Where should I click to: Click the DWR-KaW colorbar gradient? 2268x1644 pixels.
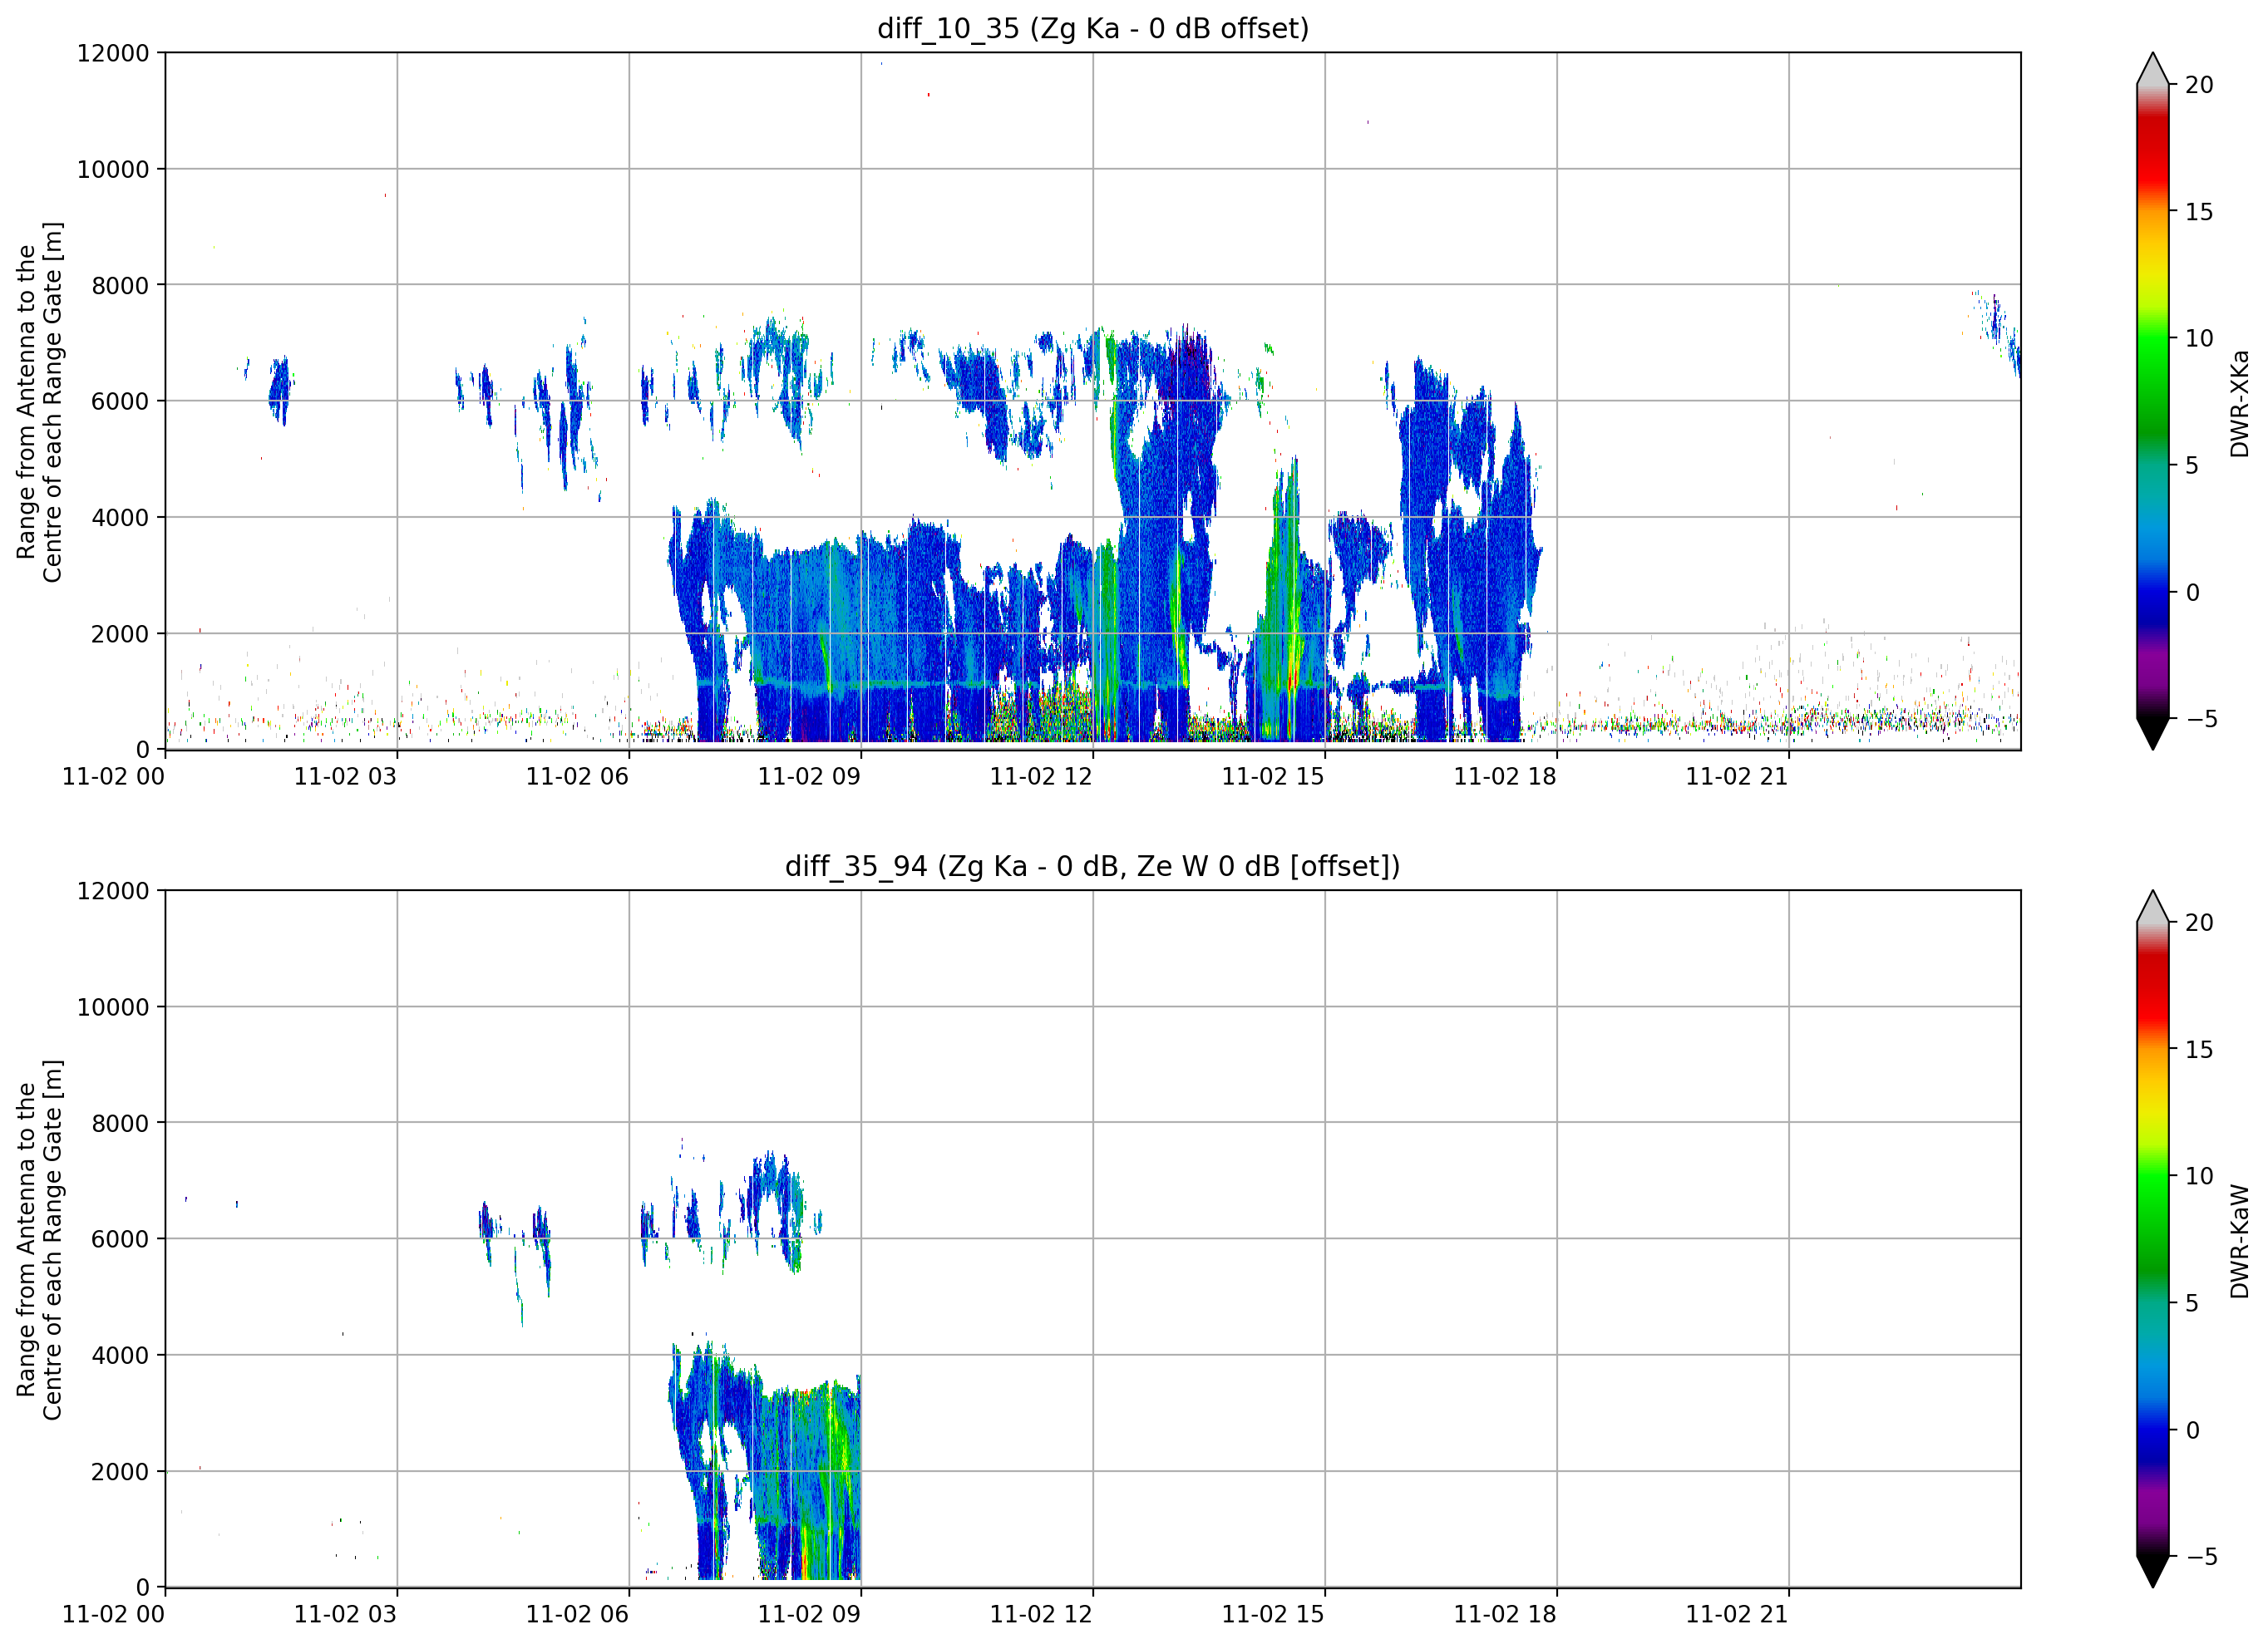tap(2153, 1239)
